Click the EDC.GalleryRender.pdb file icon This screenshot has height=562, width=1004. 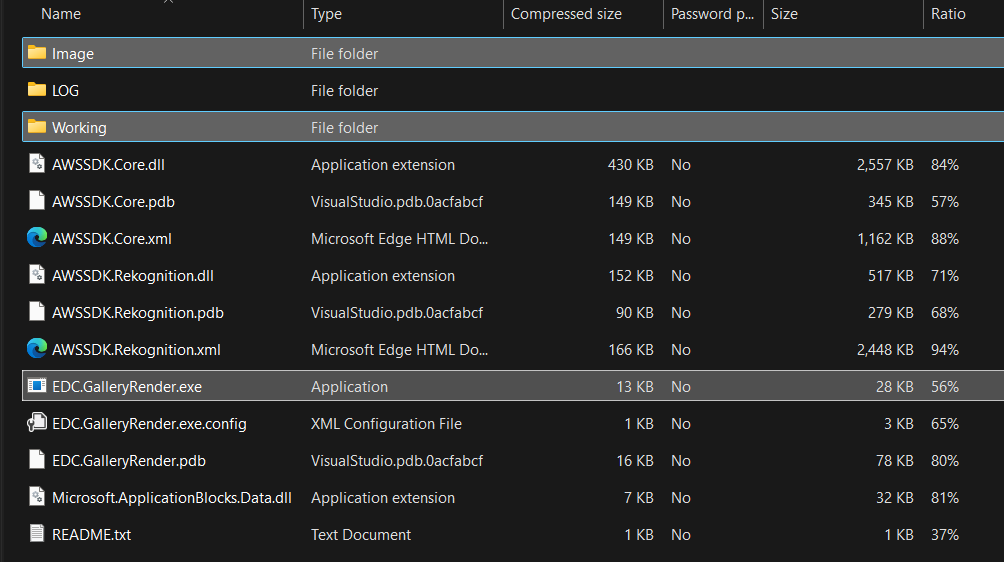point(37,460)
